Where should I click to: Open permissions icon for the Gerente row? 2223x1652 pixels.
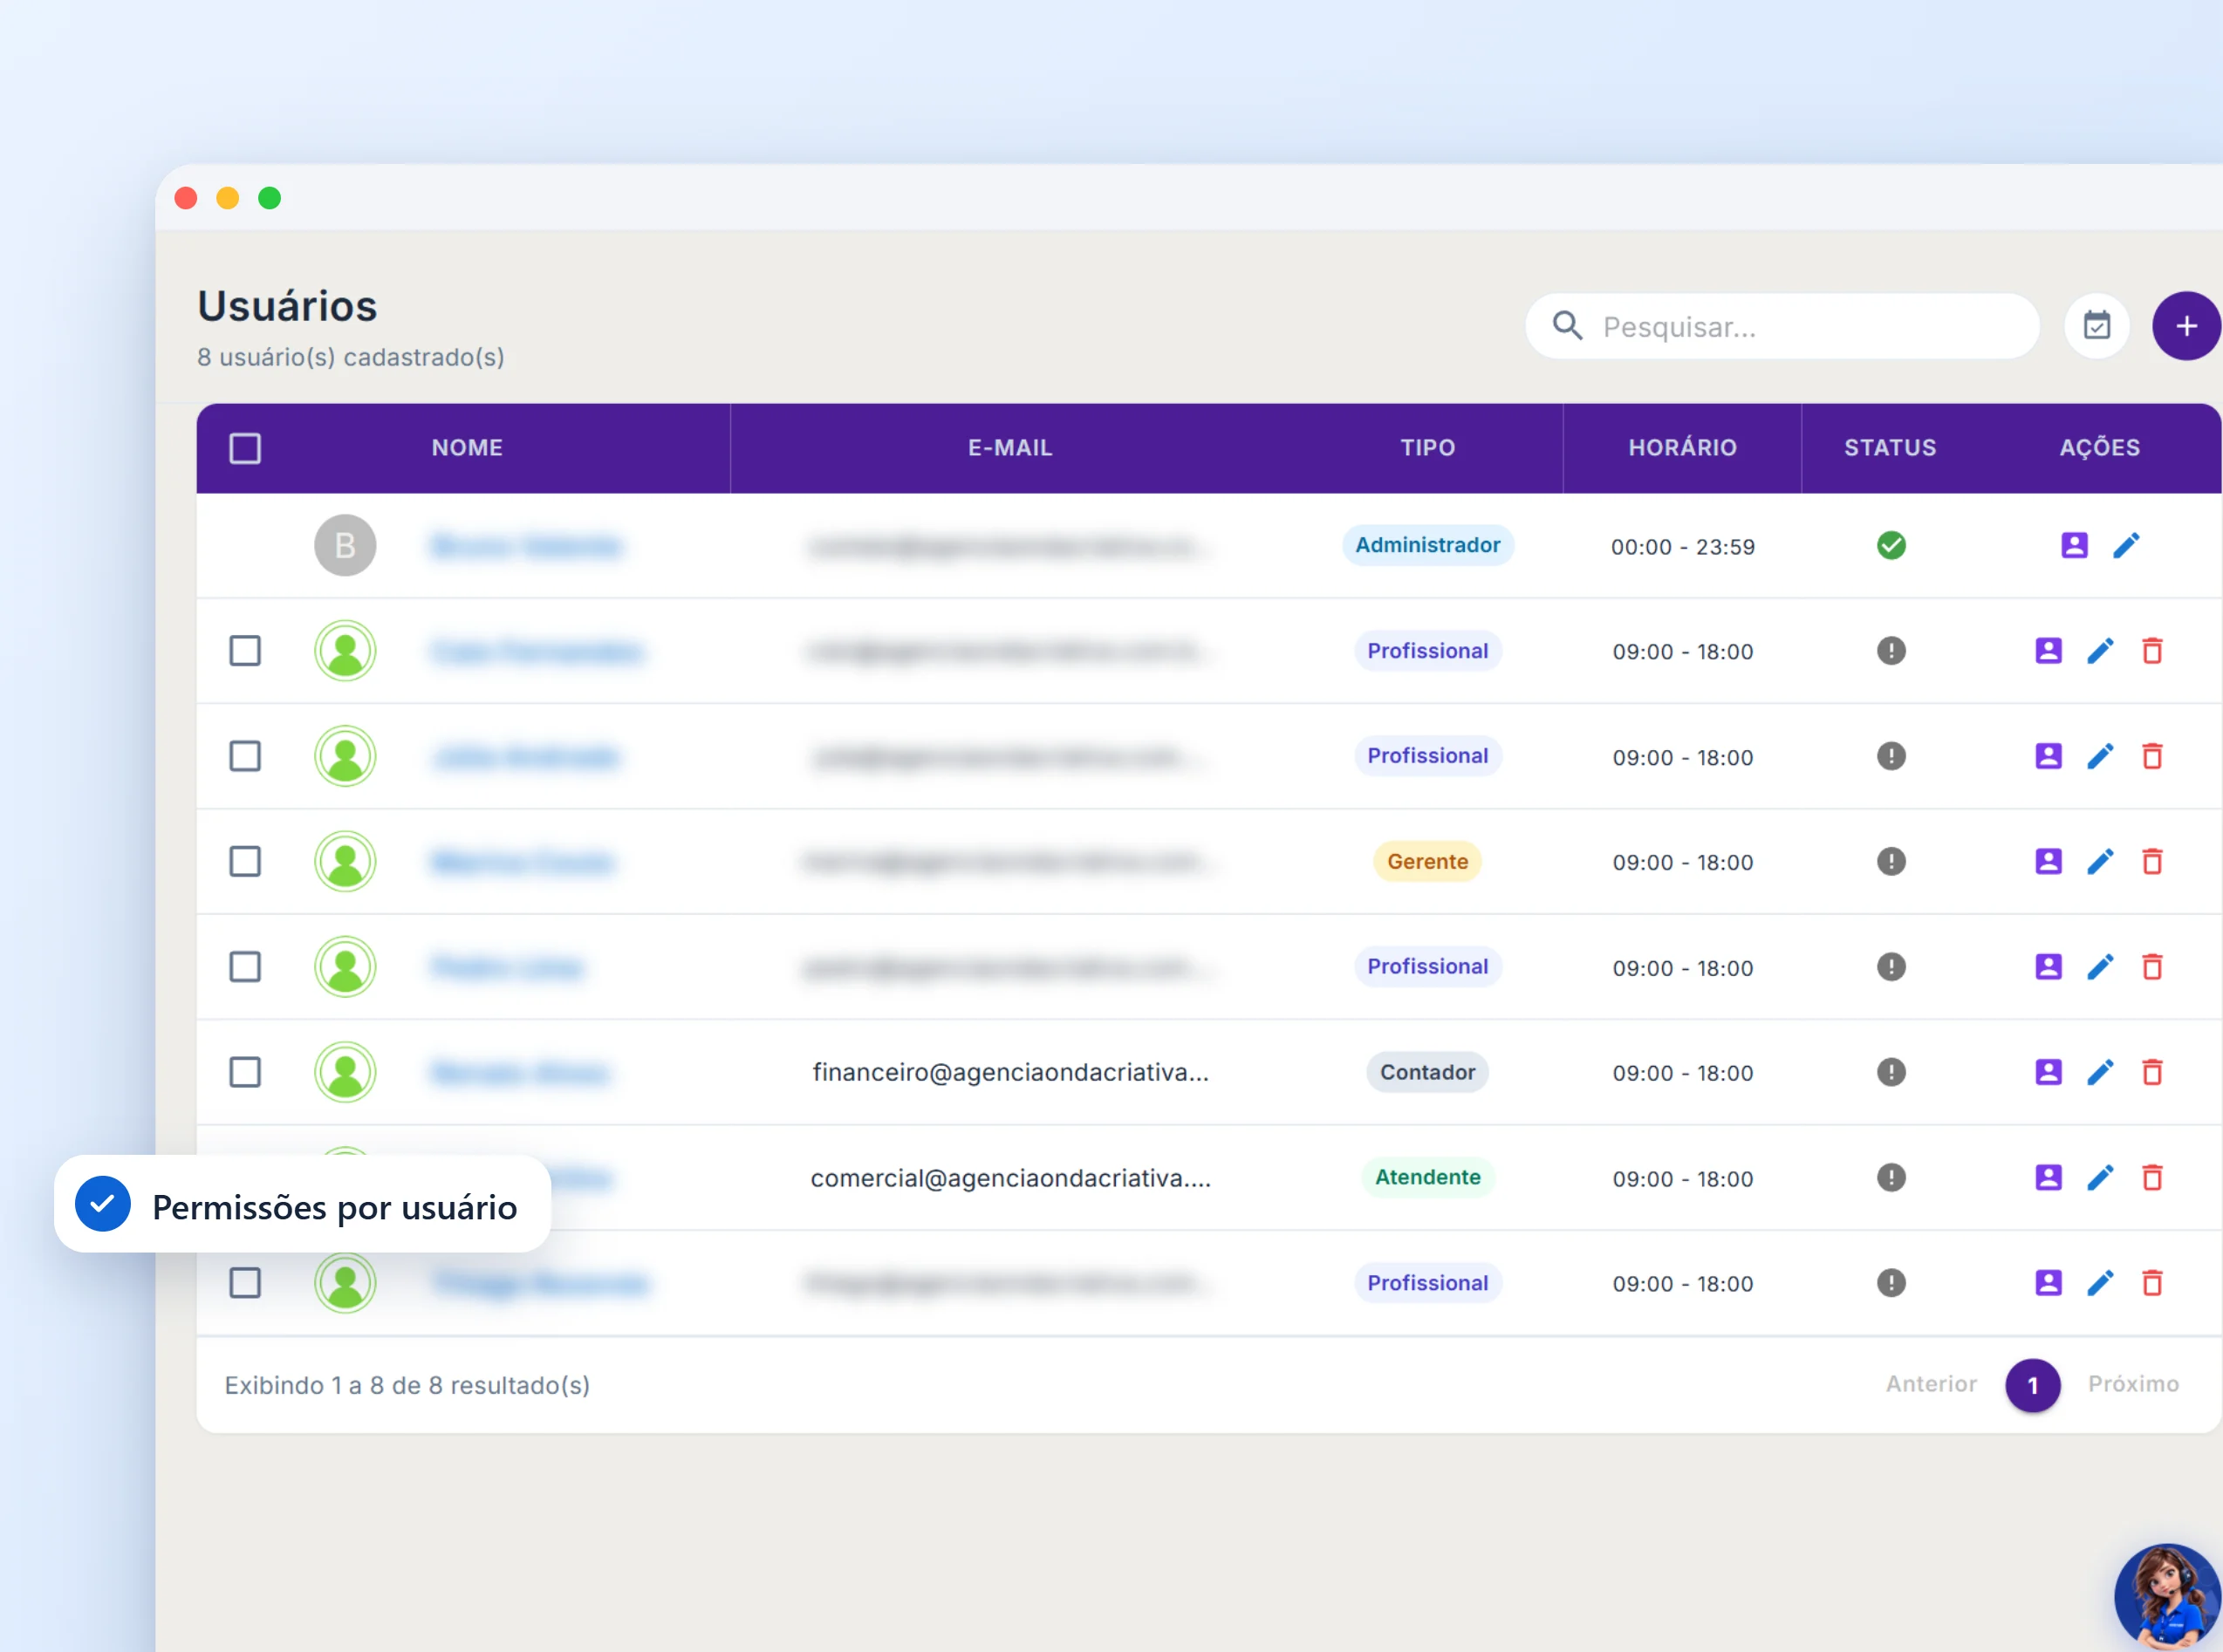click(2048, 861)
